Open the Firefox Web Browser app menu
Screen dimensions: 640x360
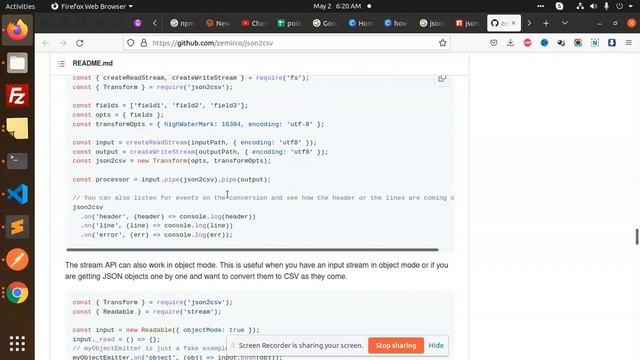92,6
